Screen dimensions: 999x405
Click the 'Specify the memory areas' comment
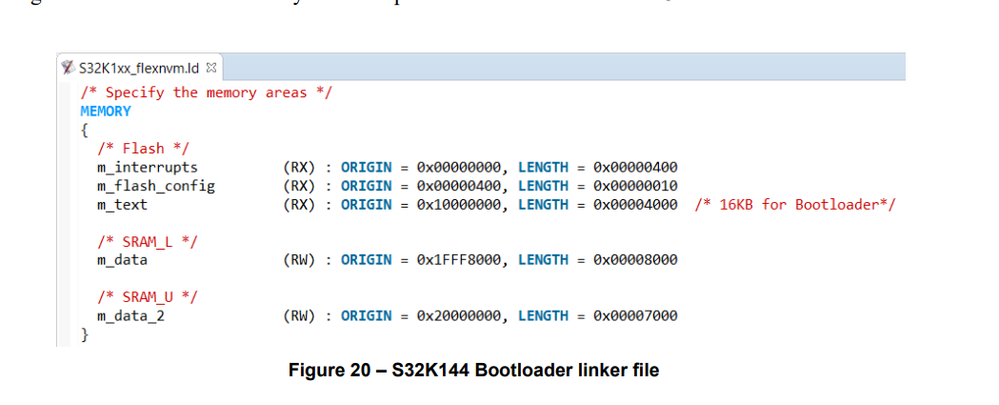coord(206,92)
